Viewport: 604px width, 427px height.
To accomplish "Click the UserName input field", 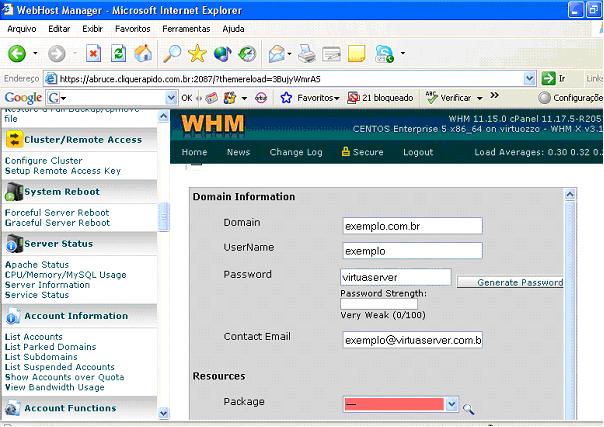I will (x=412, y=251).
